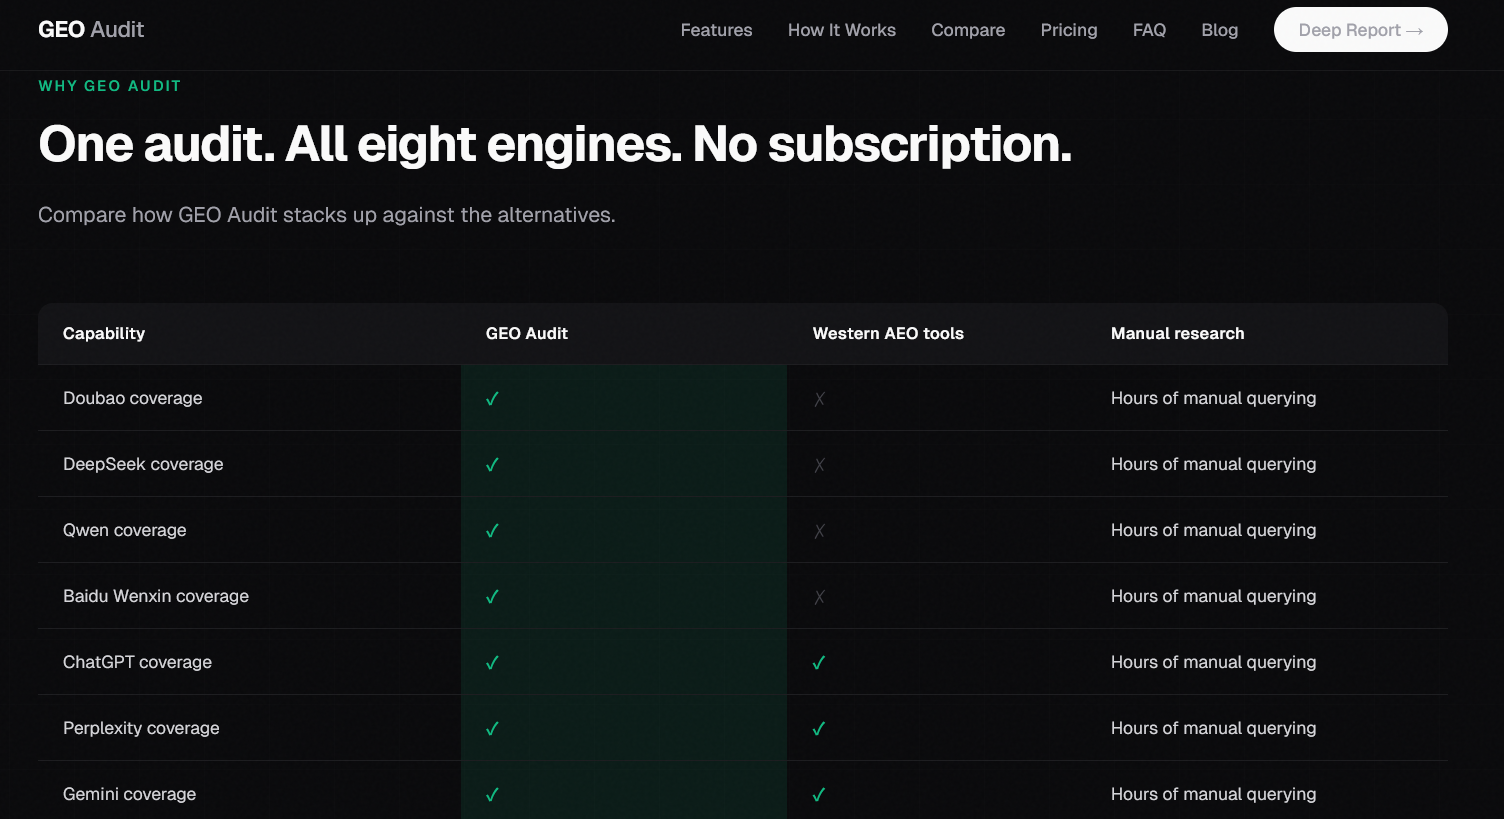This screenshot has width=1504, height=819.
Task: Click Hours of manual querying in DeepSeek row
Action: [1213, 464]
